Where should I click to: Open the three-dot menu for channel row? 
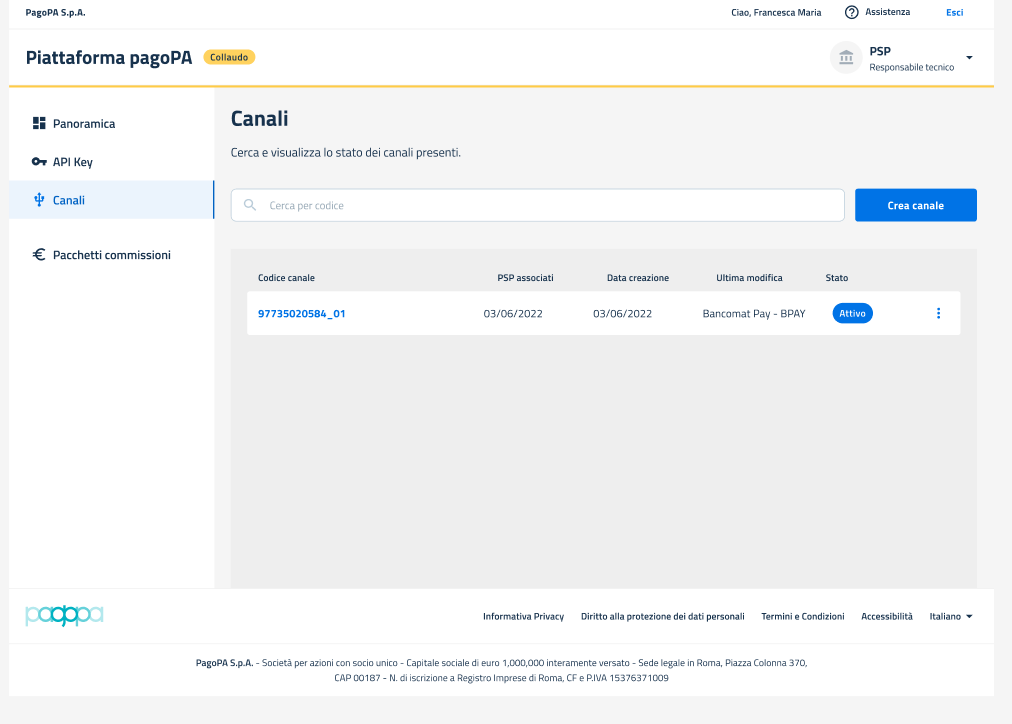[938, 313]
